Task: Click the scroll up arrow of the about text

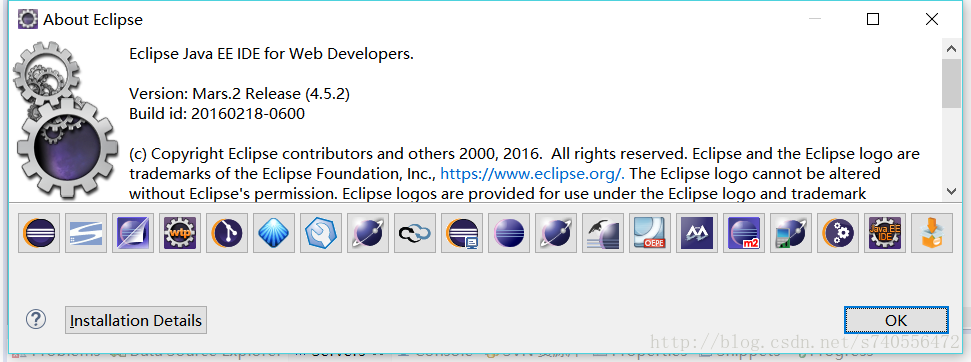Action: point(951,48)
